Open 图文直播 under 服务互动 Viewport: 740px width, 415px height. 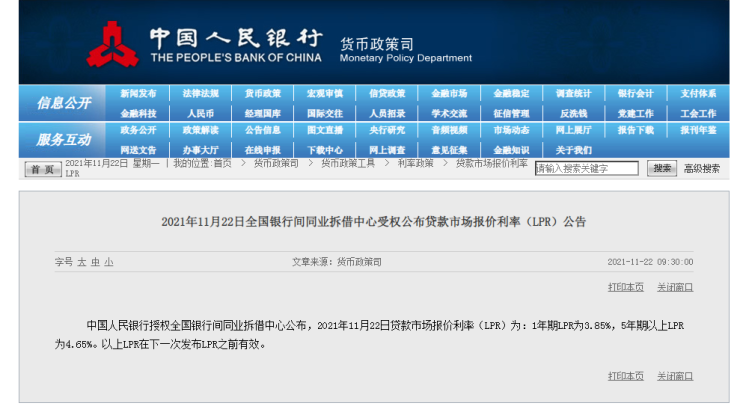(325, 130)
